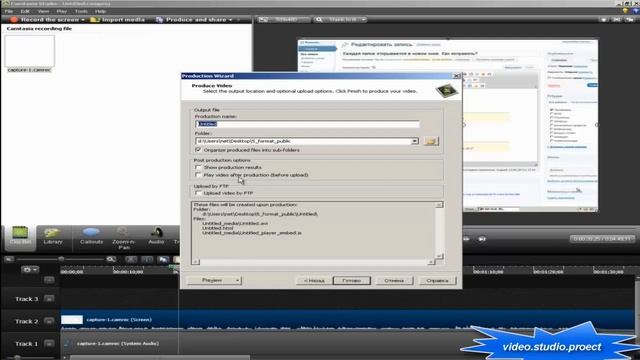Click the Отмена (Cancel) button
640x360 pixels.
[394, 280]
